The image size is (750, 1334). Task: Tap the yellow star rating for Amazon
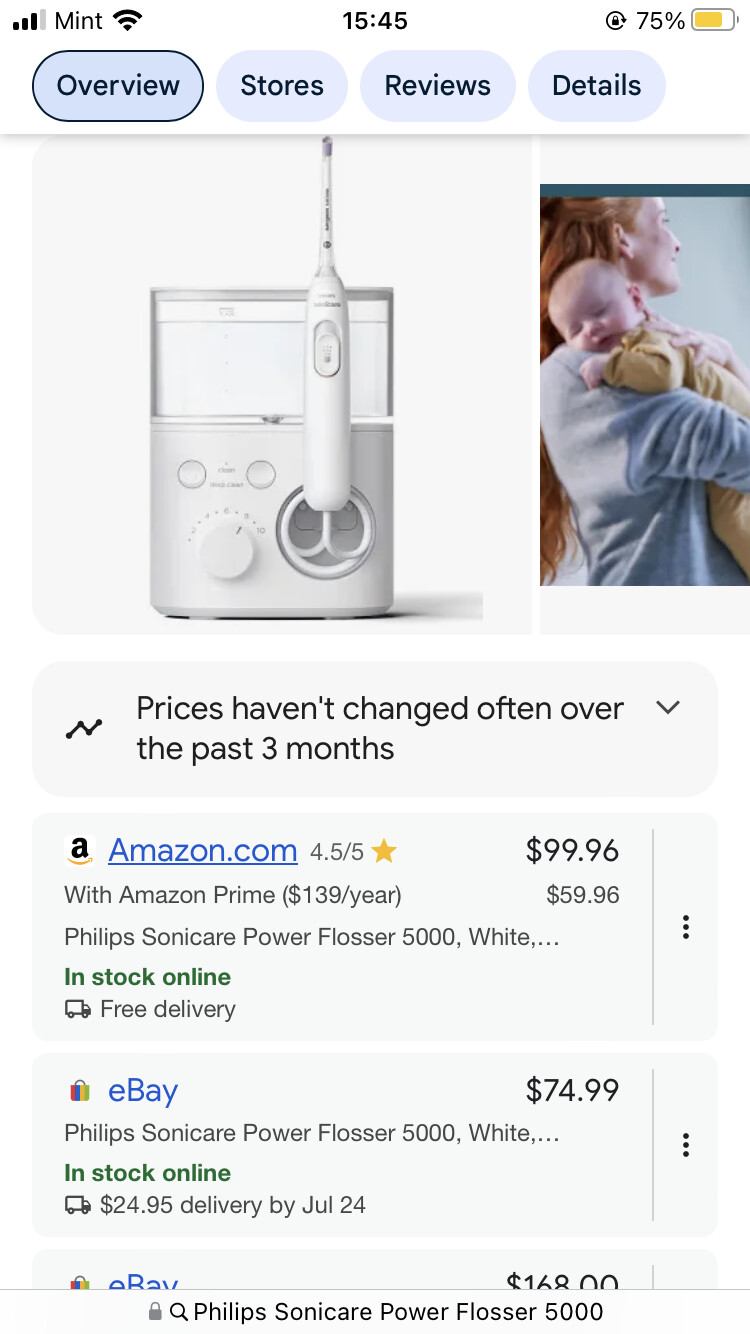(x=384, y=852)
